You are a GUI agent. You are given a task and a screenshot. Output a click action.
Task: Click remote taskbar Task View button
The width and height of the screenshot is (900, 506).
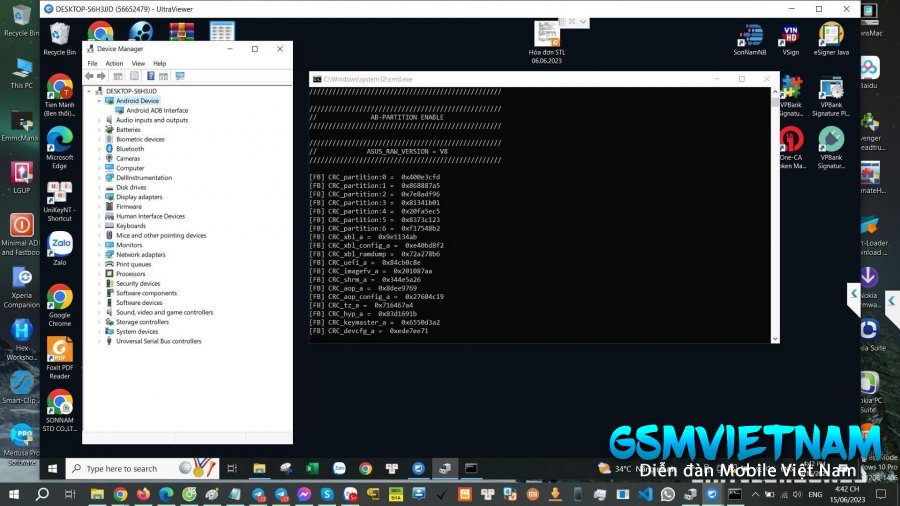(232, 469)
